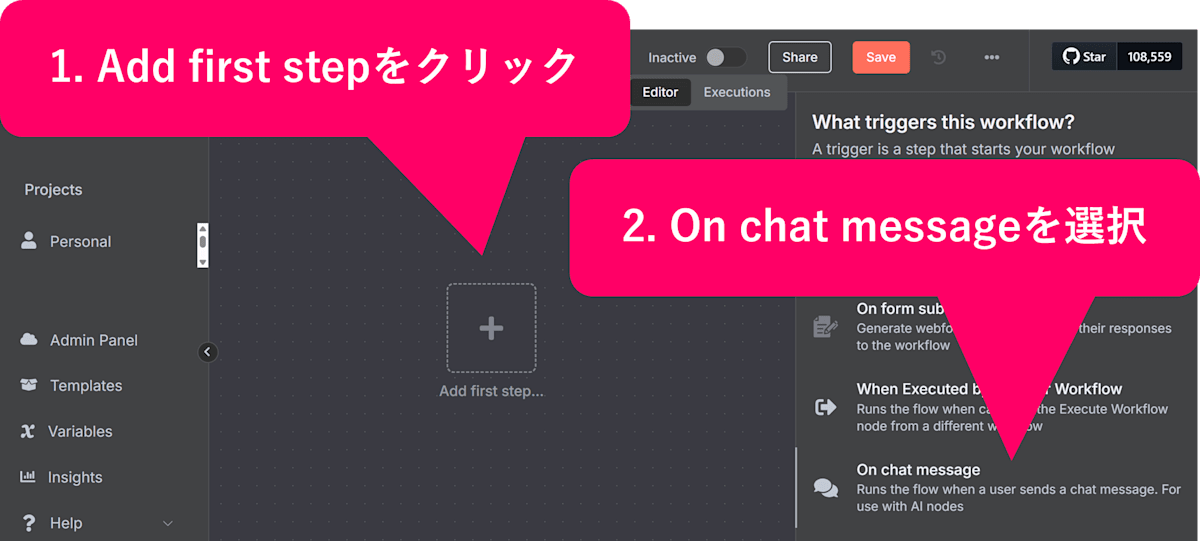Switch to the Editor tab
This screenshot has width=1200, height=541.
[x=660, y=92]
